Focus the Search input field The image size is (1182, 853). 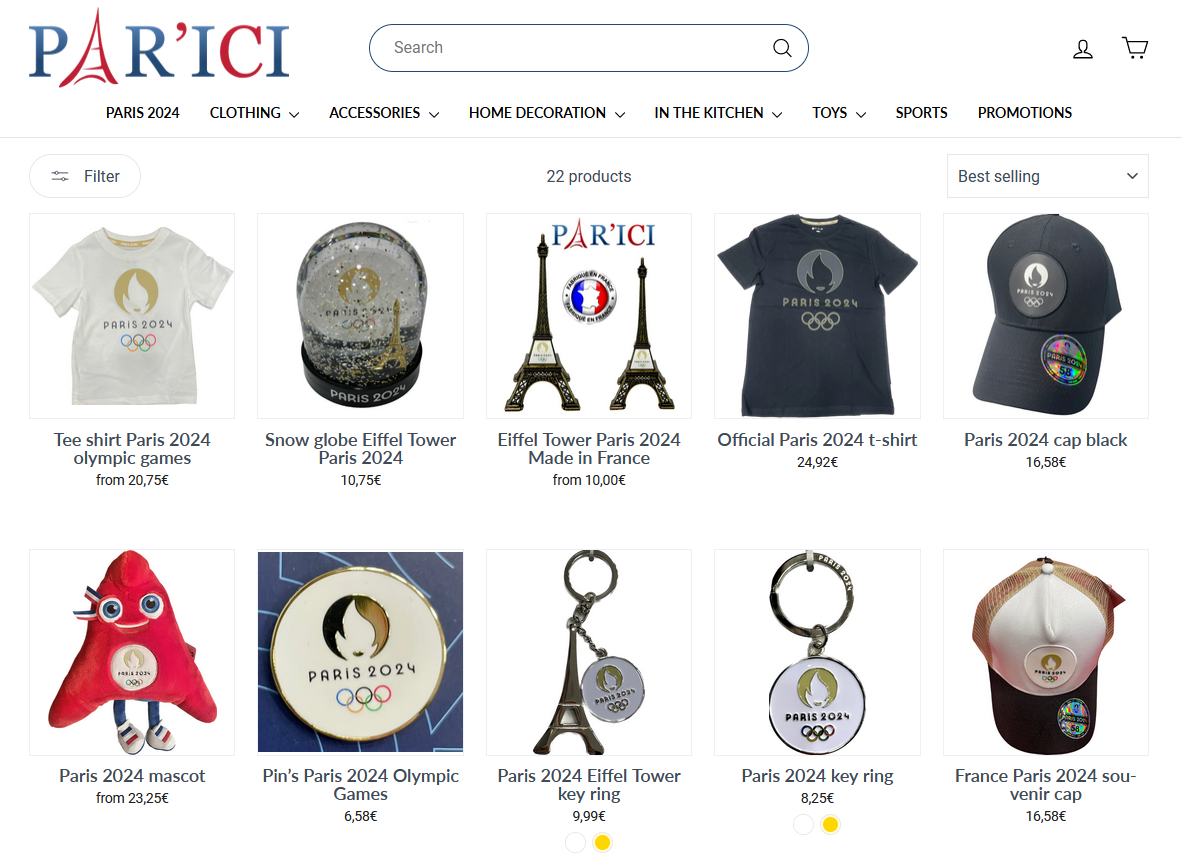click(x=574, y=47)
